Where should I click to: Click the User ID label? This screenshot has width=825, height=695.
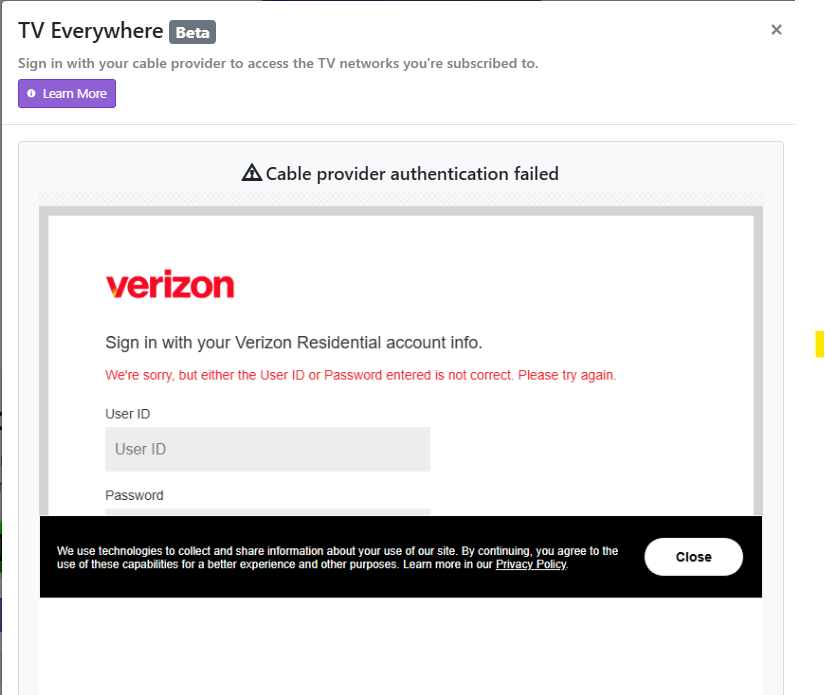pyautogui.click(x=128, y=414)
